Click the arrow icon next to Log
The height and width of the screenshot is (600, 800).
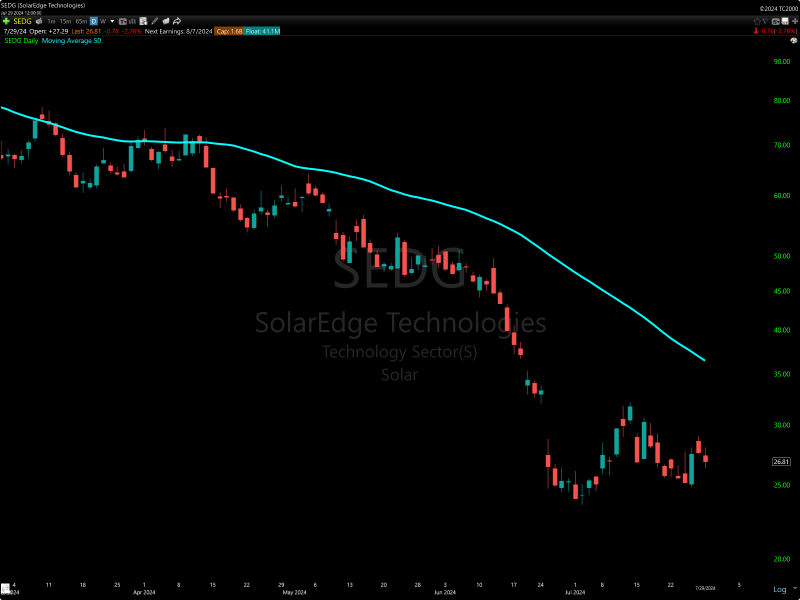pos(794,589)
